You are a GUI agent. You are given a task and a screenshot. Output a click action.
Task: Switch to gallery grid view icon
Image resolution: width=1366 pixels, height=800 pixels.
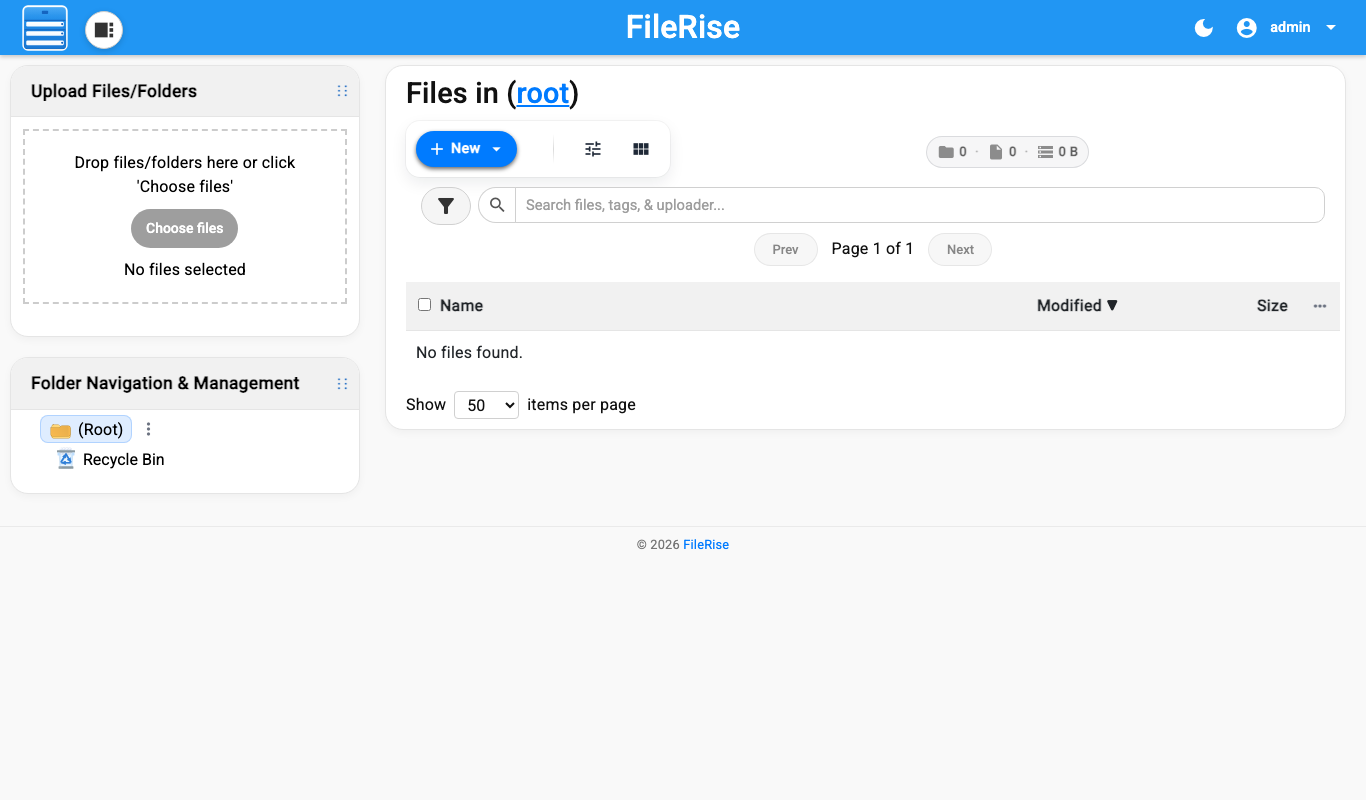click(641, 149)
